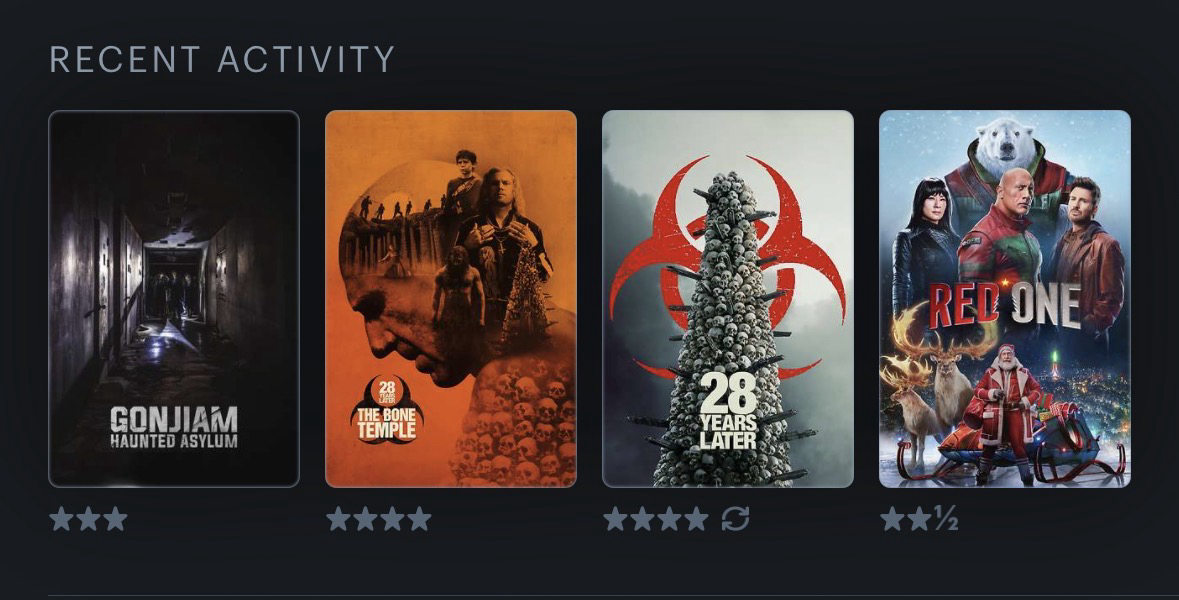1179x600 pixels.
Task: Click the GONJIAM title text on dark poster
Action: 174,420
